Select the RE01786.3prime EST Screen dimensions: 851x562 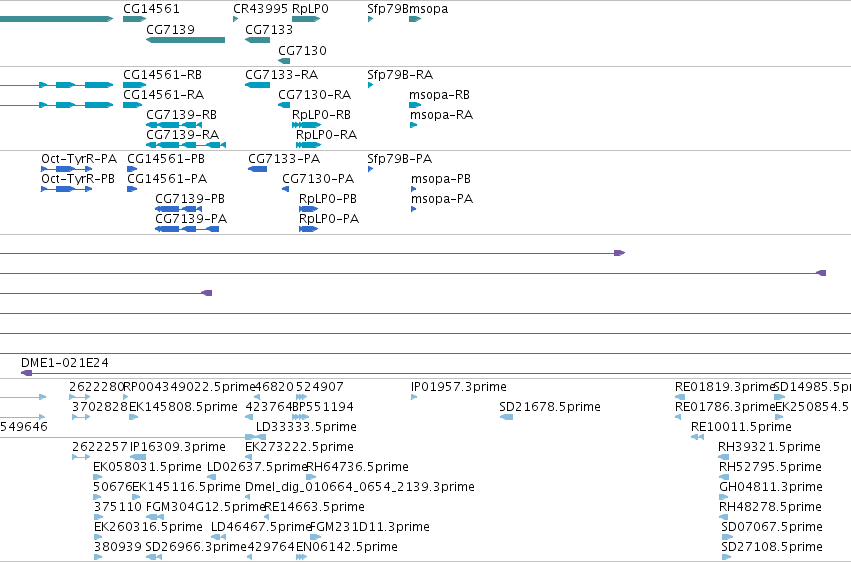[678, 417]
